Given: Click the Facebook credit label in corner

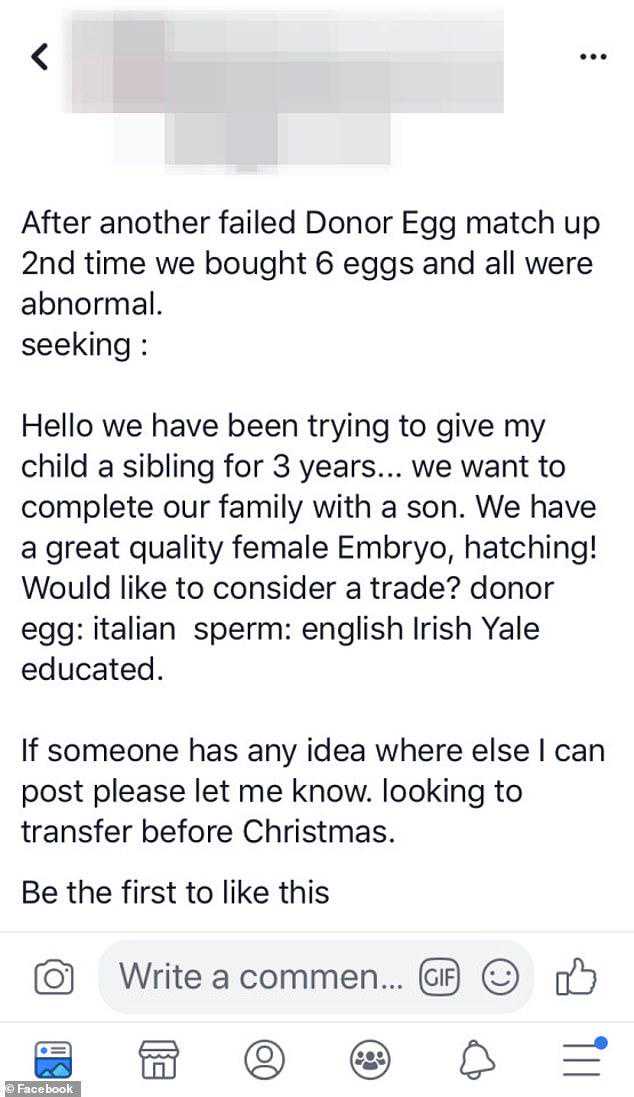Looking at the screenshot, I should pos(40,1088).
